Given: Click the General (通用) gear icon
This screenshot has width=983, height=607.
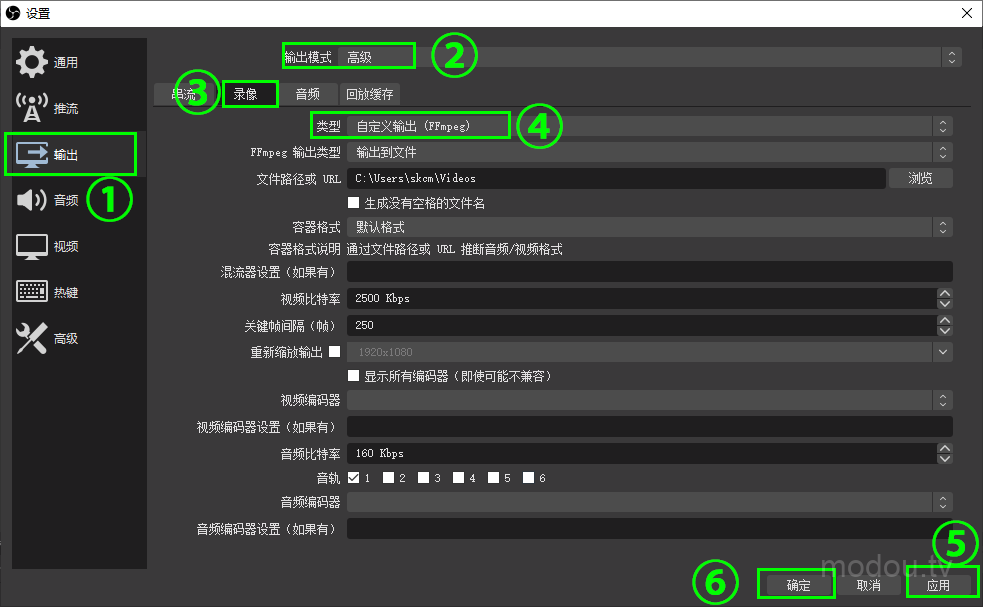Looking at the screenshot, I should click(31, 62).
